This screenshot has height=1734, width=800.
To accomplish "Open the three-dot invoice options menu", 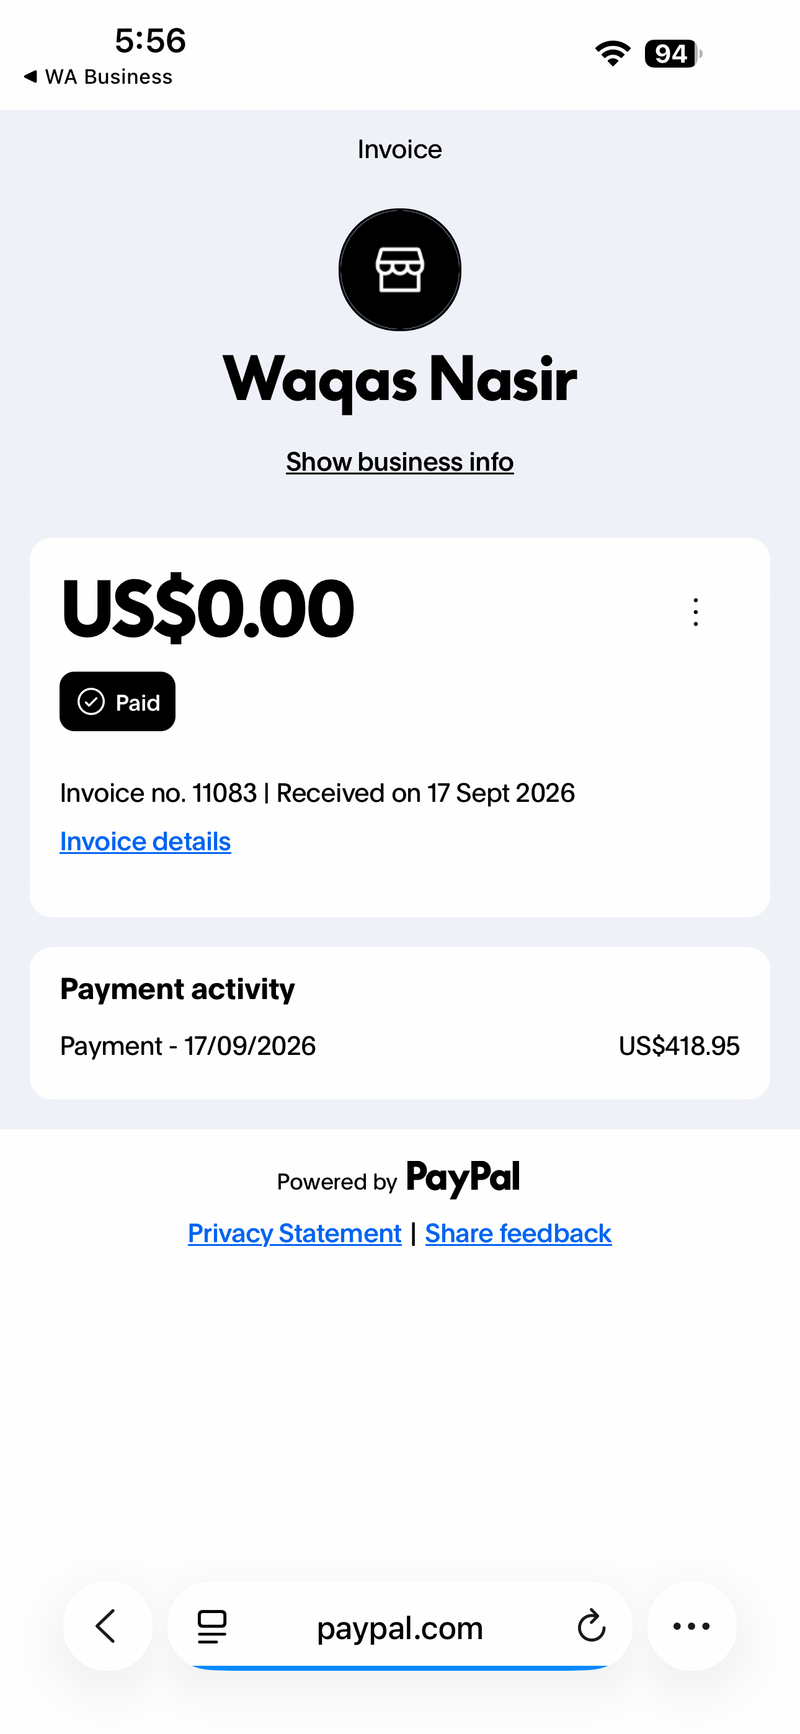I will [696, 612].
